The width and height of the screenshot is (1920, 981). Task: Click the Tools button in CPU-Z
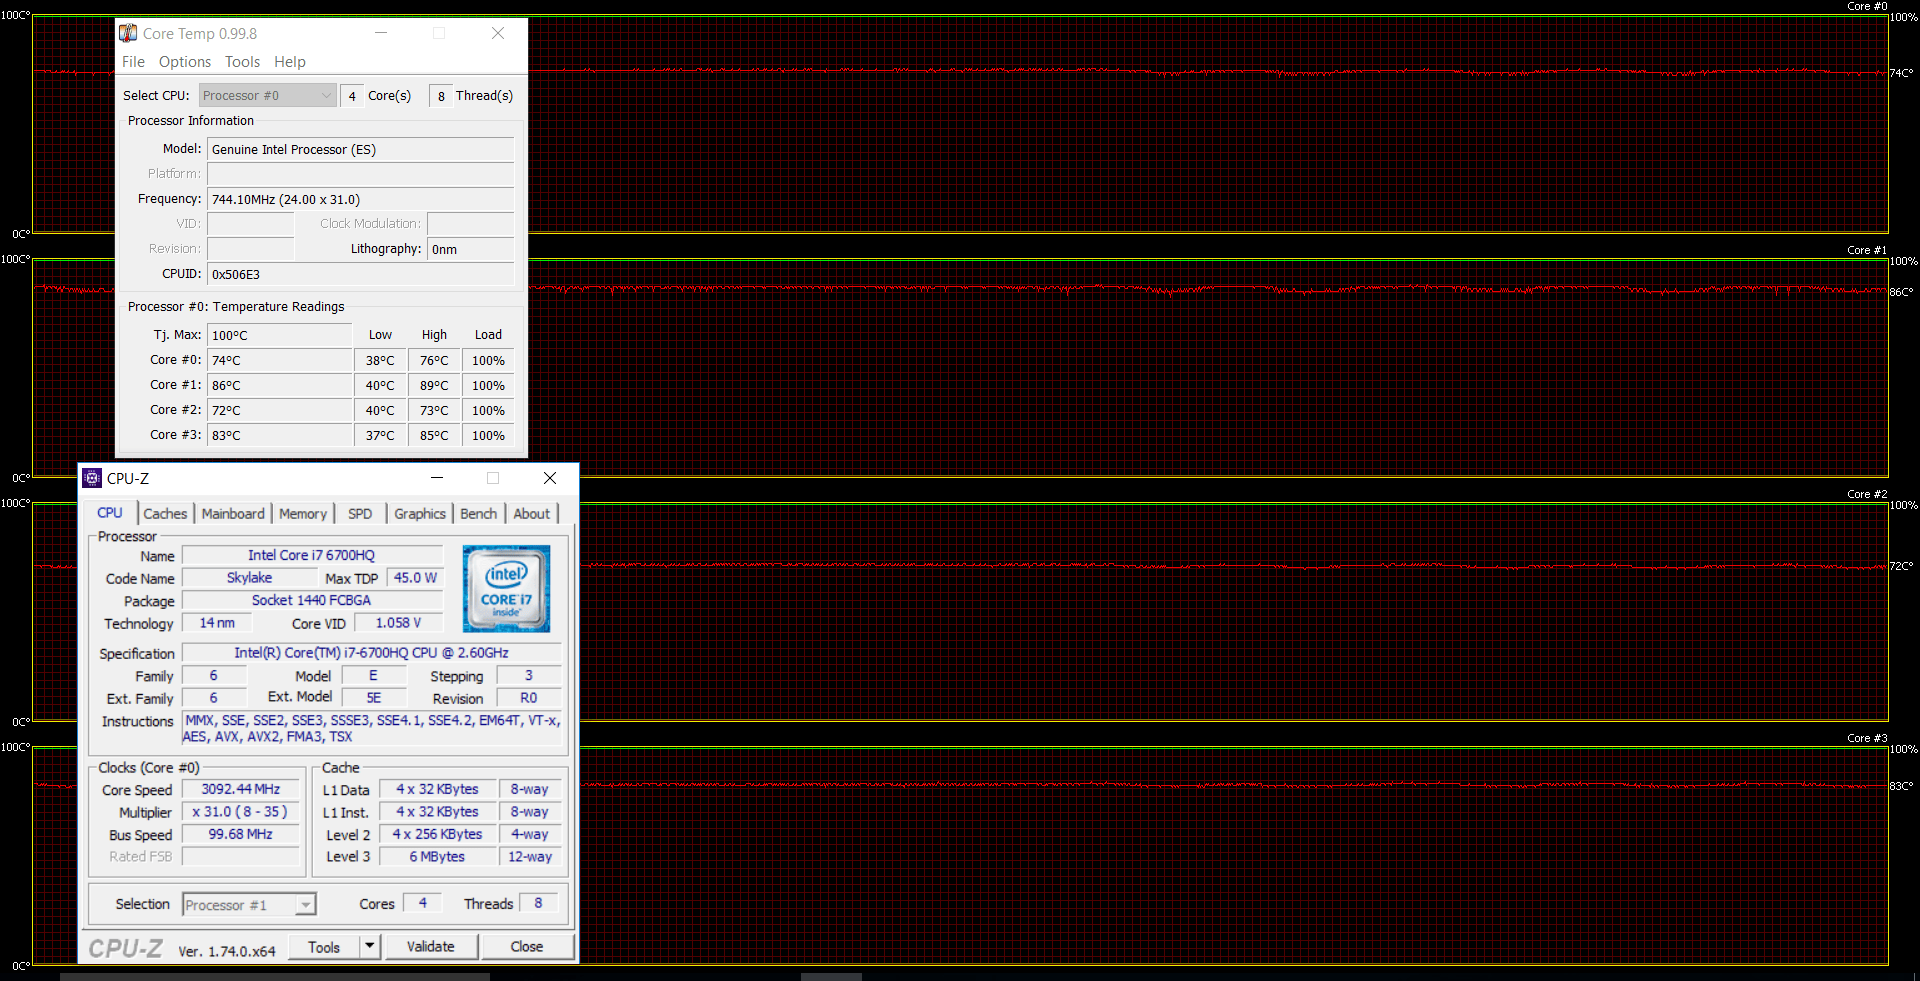[x=324, y=946]
